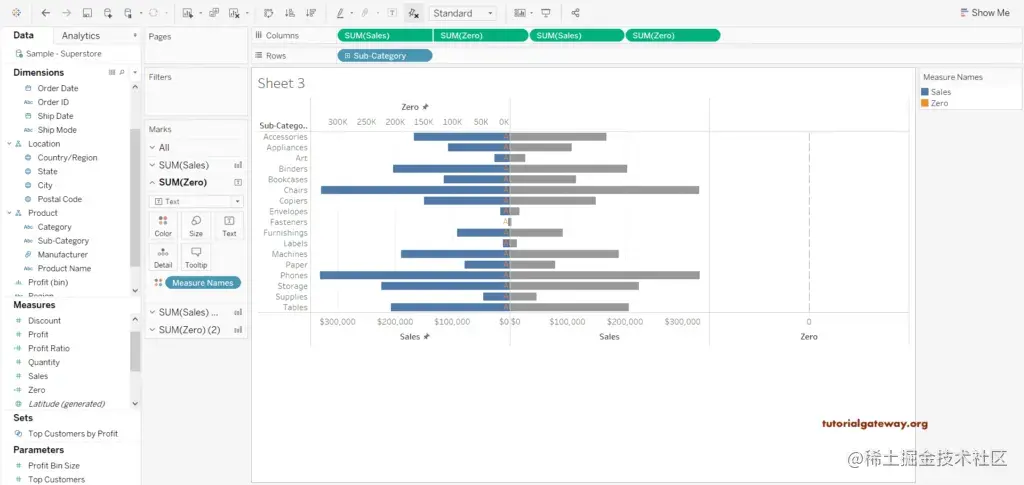Click the Undo back arrow
The height and width of the screenshot is (485, 1024).
click(x=45, y=12)
